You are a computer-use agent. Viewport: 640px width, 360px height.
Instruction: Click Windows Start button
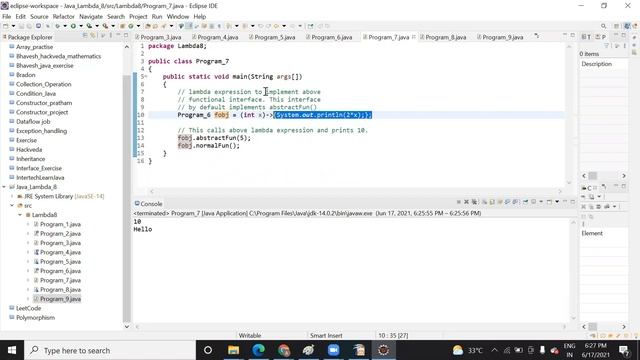12,350
